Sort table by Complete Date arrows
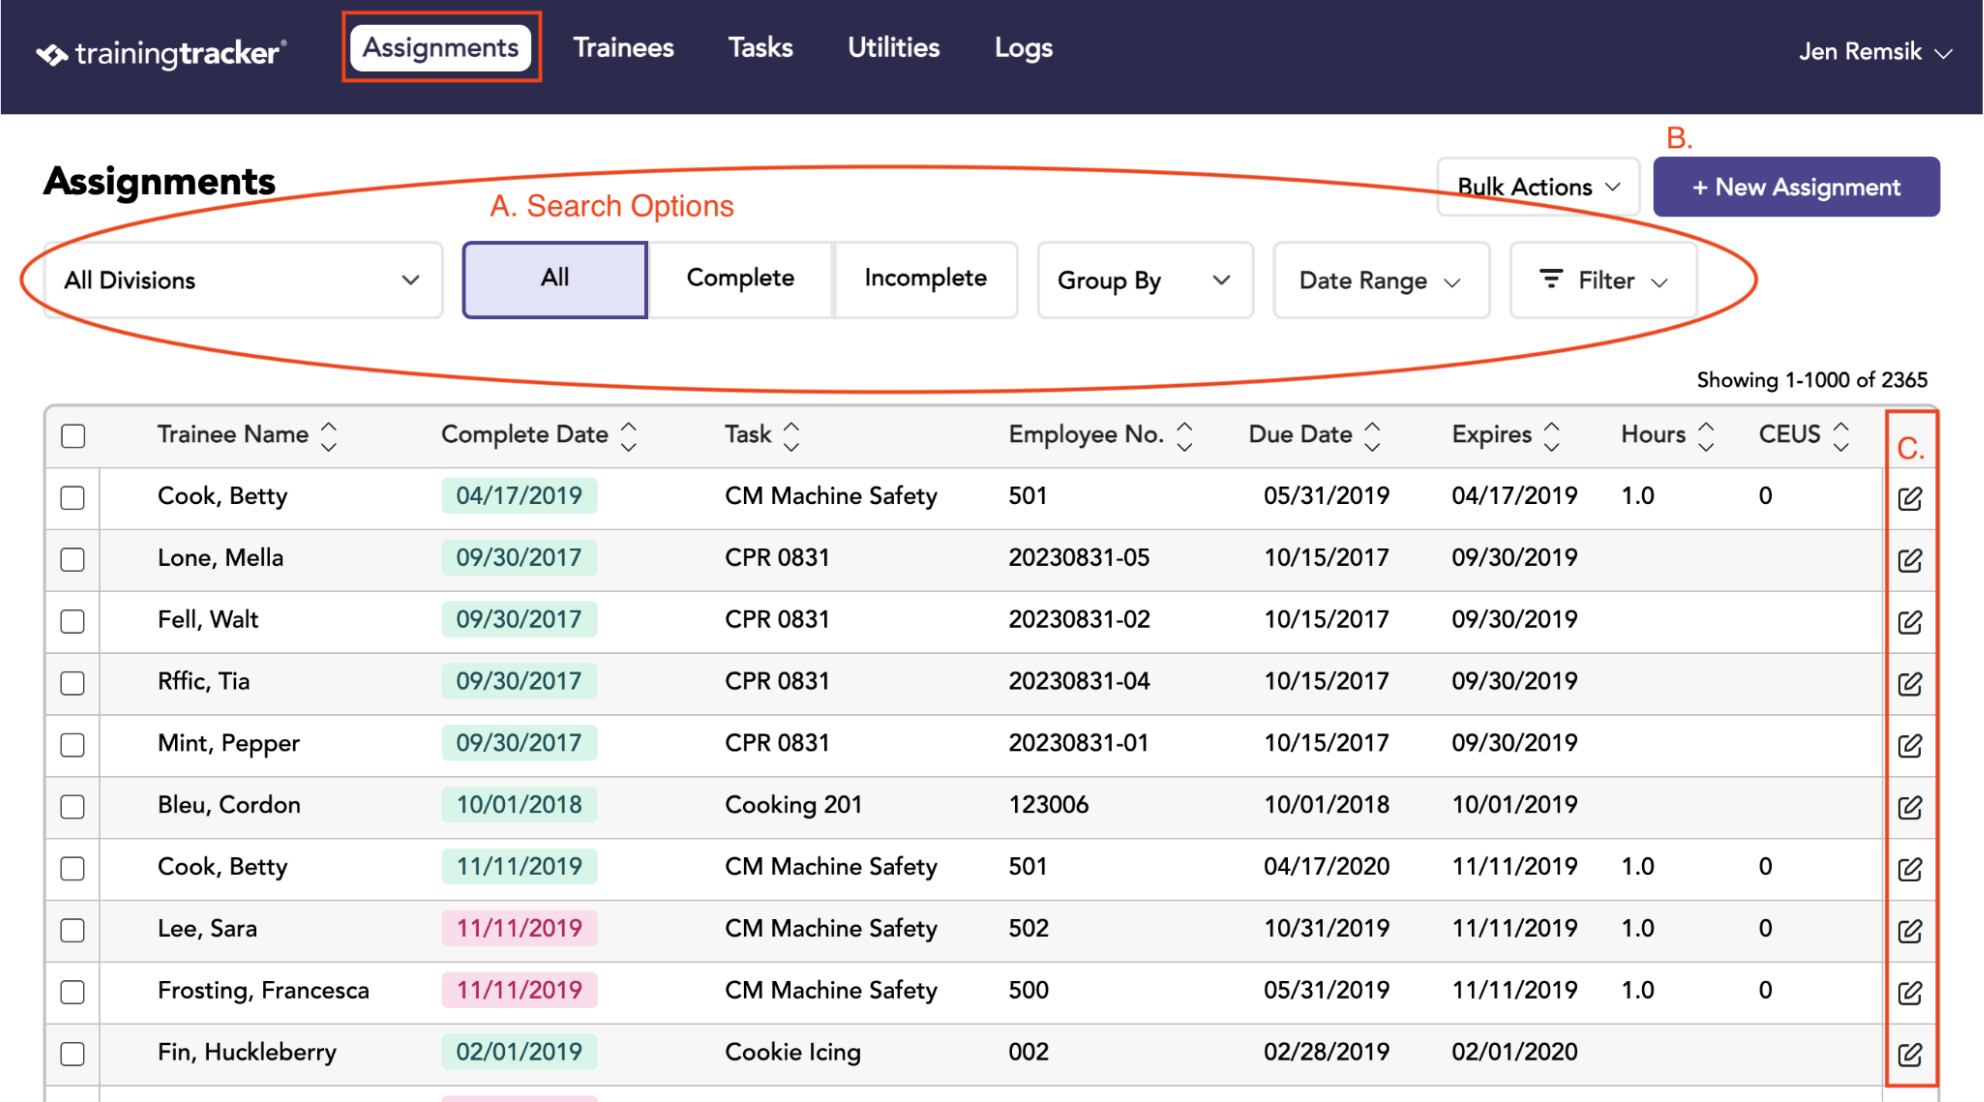The width and height of the screenshot is (1984, 1102). [628, 435]
